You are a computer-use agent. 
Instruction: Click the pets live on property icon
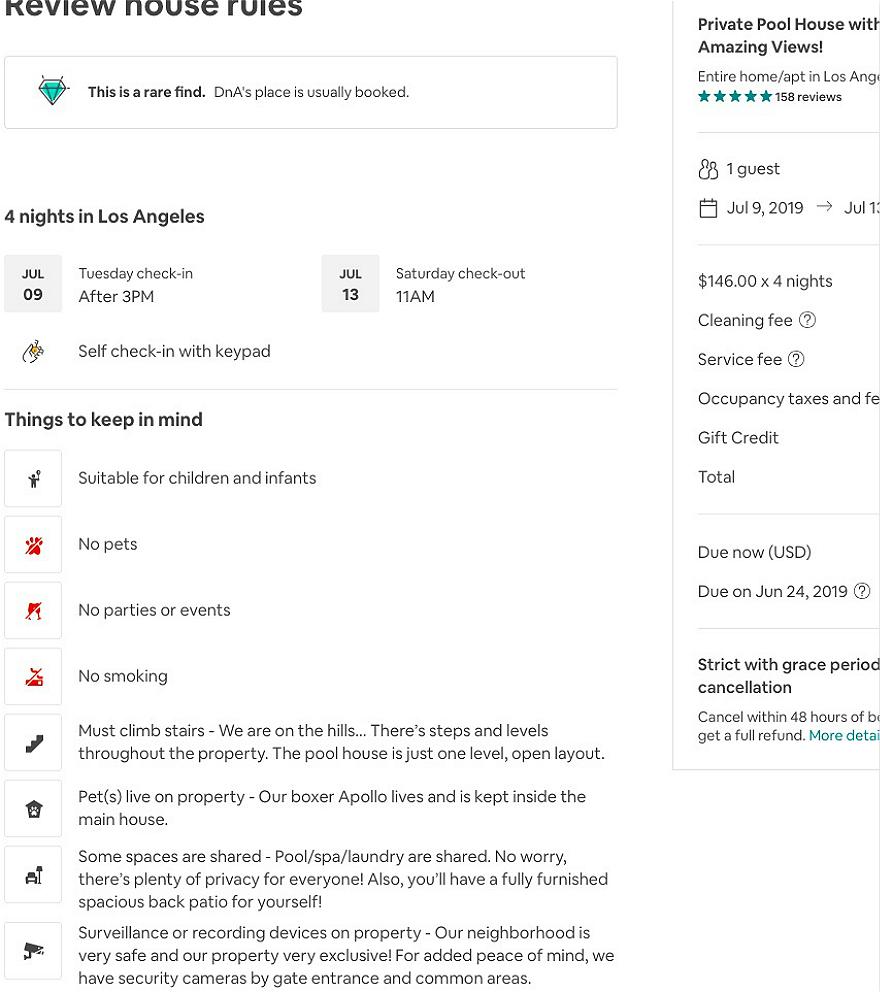(34, 809)
